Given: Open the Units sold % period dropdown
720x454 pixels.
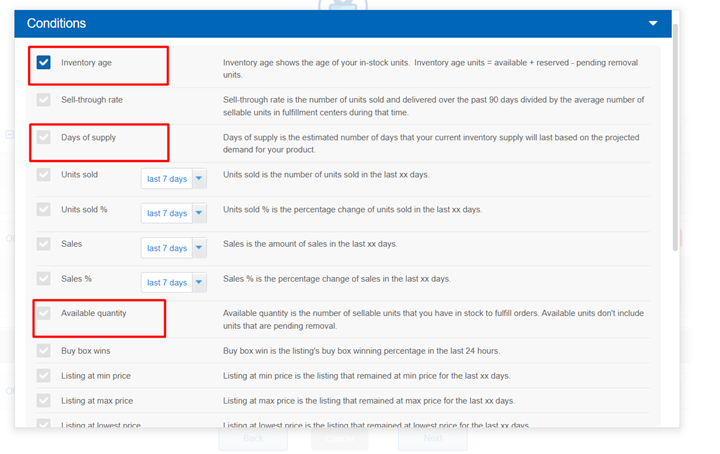Looking at the screenshot, I should (174, 213).
